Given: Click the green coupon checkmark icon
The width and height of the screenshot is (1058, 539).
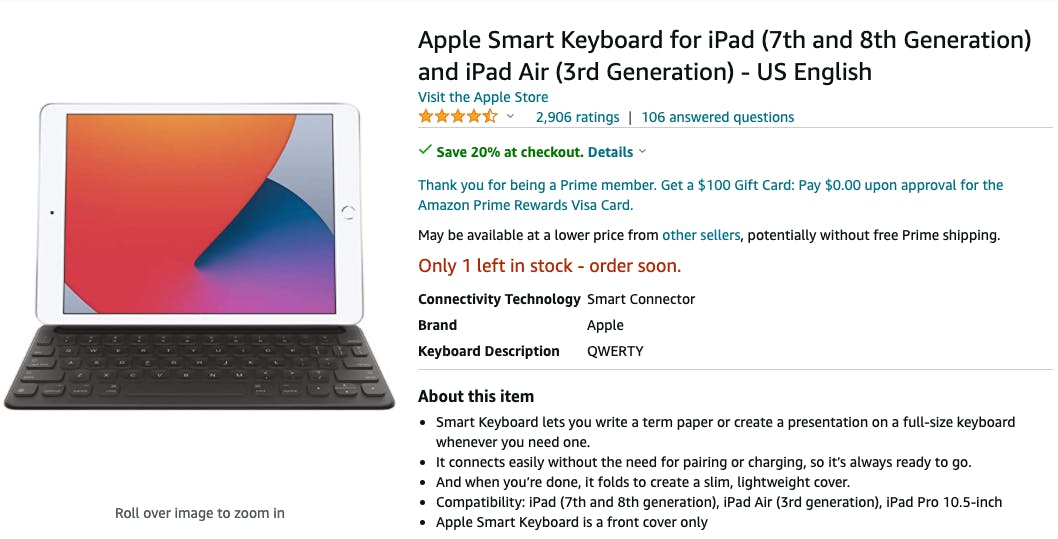Looking at the screenshot, I should [x=425, y=151].
